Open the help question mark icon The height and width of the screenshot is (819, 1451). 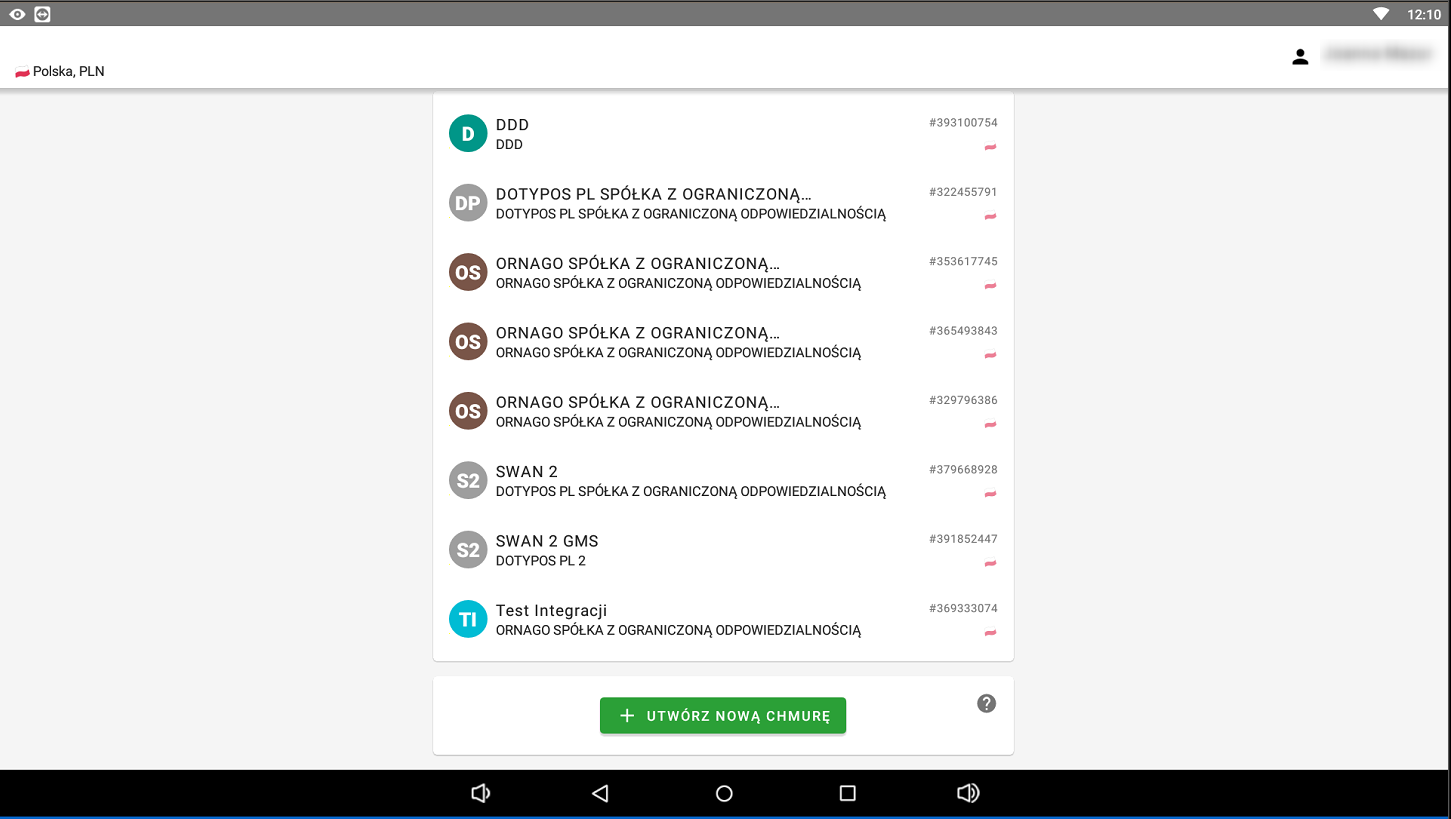point(986,704)
